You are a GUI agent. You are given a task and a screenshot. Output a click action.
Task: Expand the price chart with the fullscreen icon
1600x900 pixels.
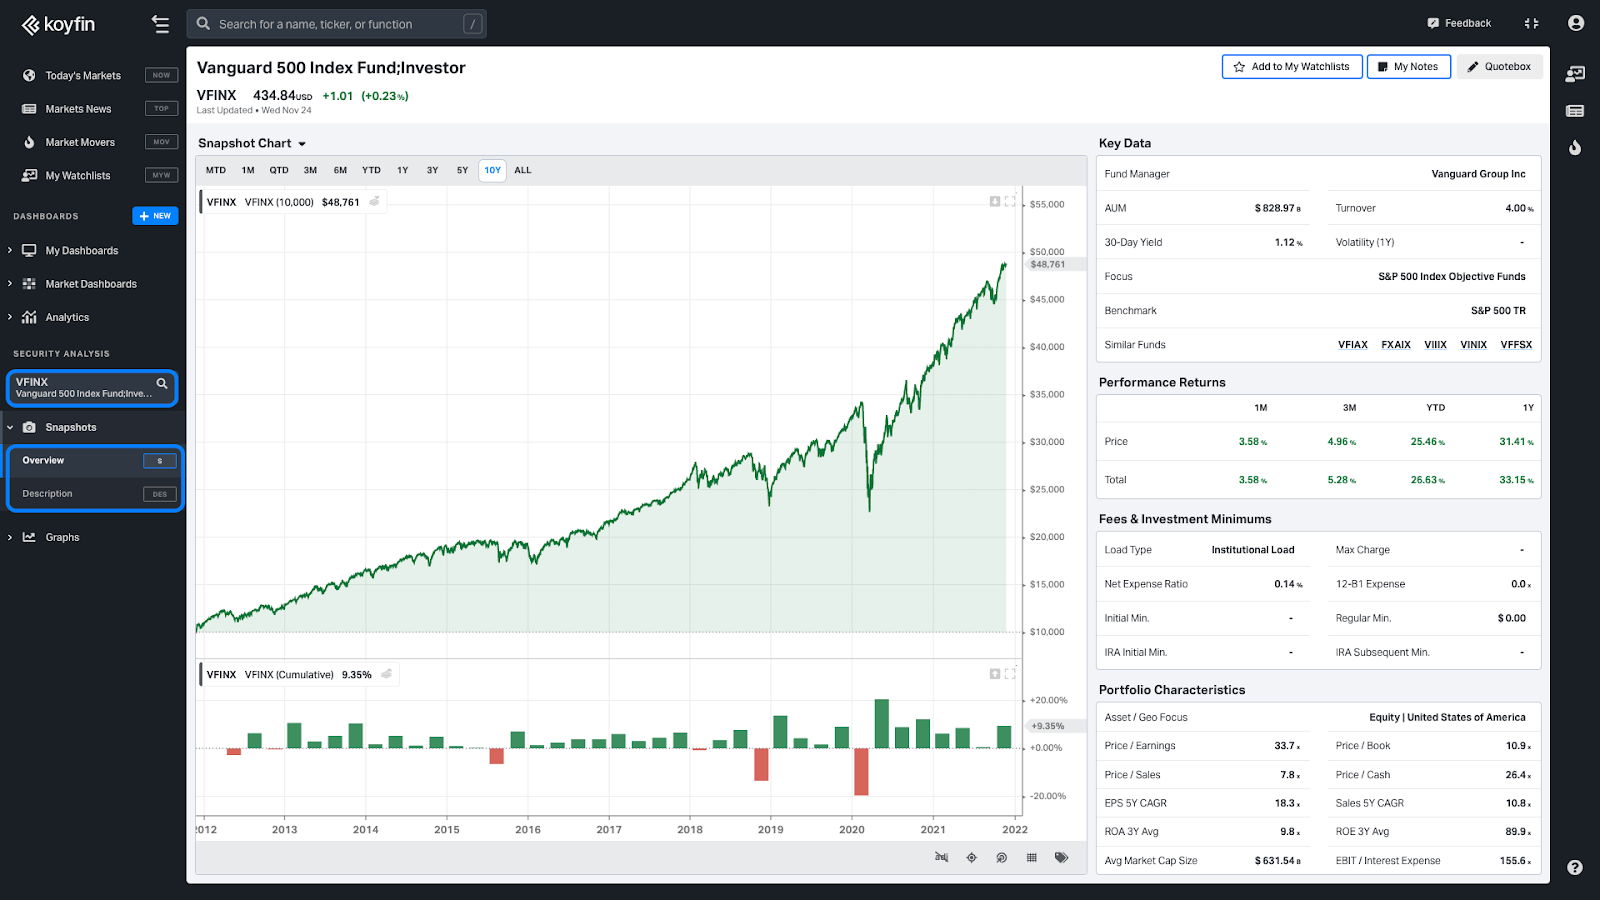pos(1010,202)
